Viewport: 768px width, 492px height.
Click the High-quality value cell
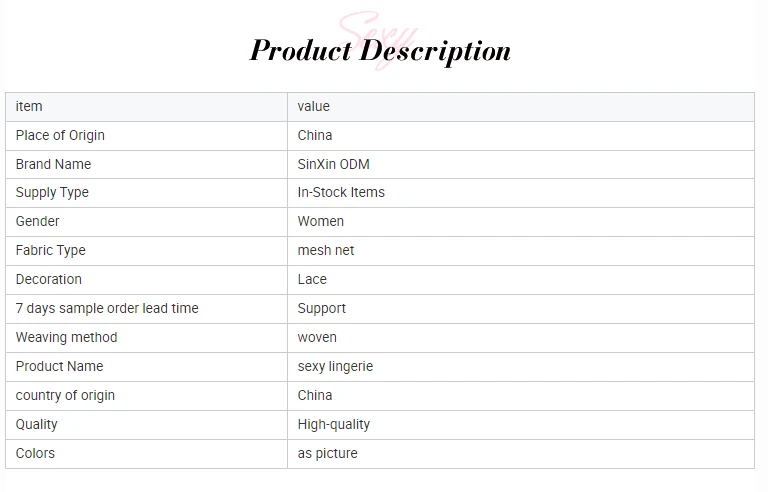[x=333, y=424]
